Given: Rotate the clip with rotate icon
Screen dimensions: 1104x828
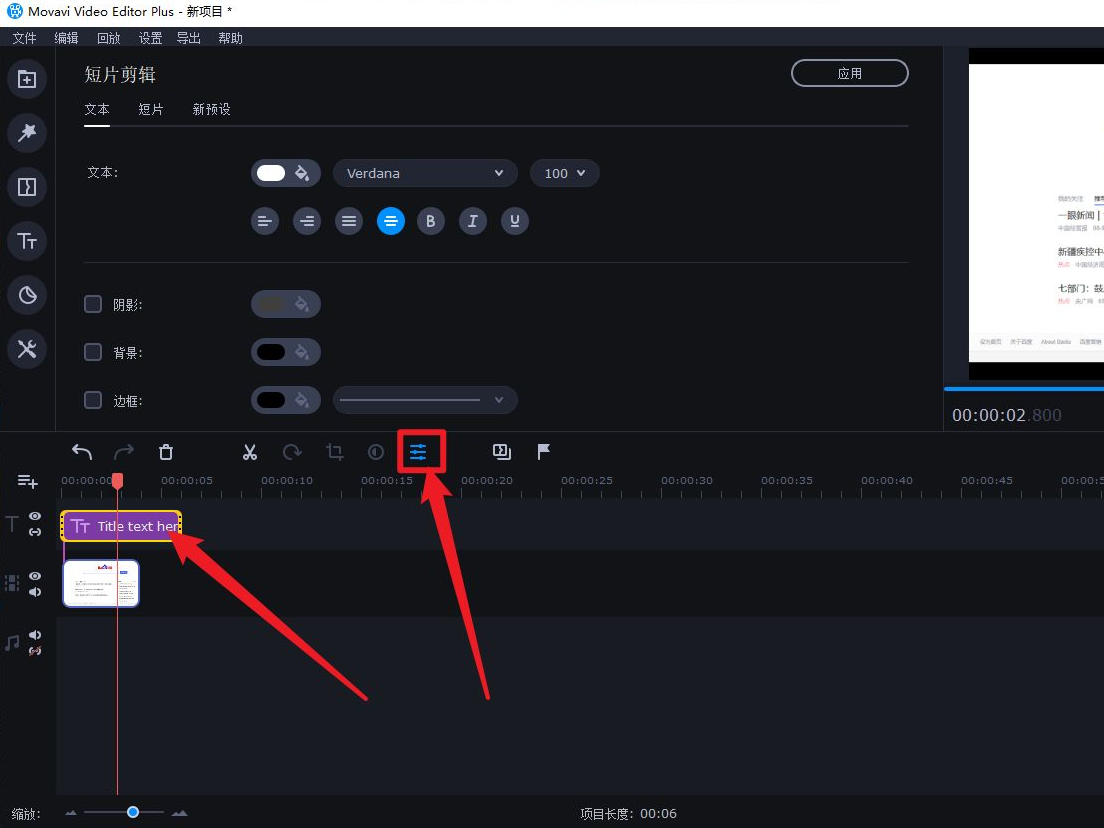Looking at the screenshot, I should pyautogui.click(x=292, y=452).
